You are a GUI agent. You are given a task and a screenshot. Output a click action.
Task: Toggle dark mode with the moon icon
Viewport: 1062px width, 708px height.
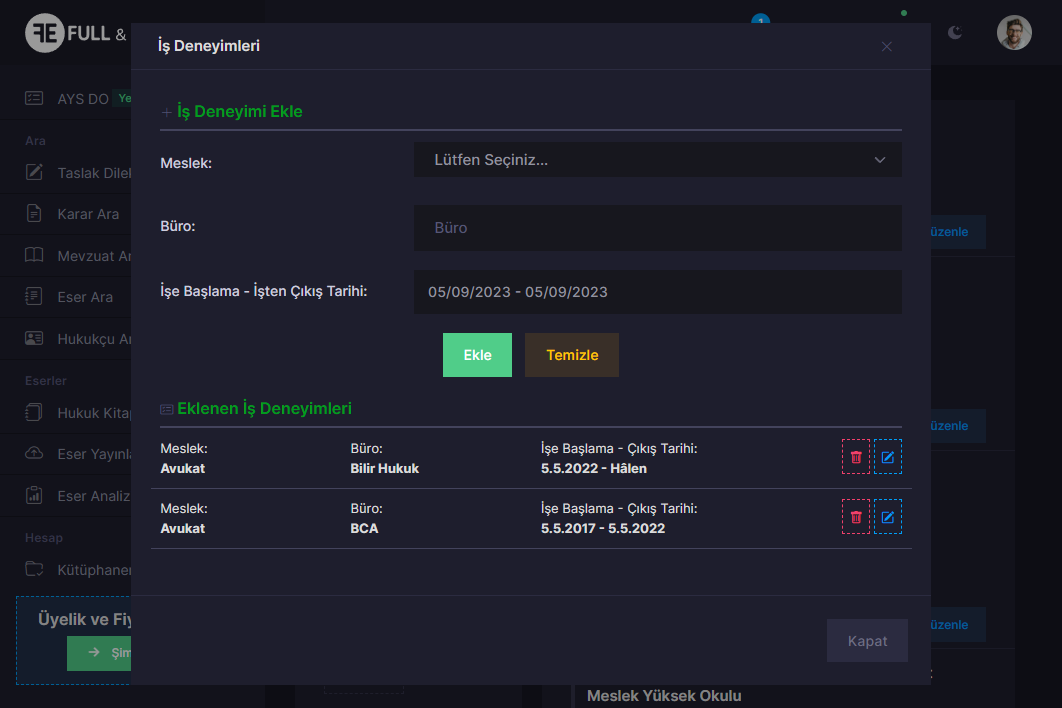pyautogui.click(x=955, y=33)
